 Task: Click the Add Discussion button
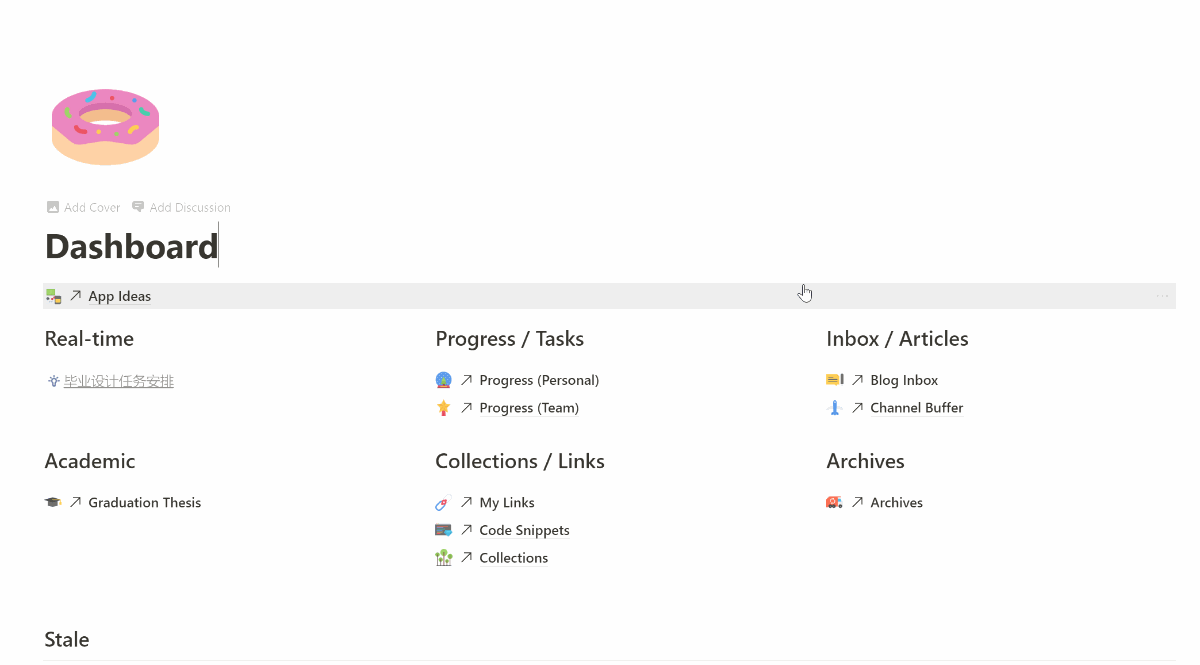coord(181,207)
